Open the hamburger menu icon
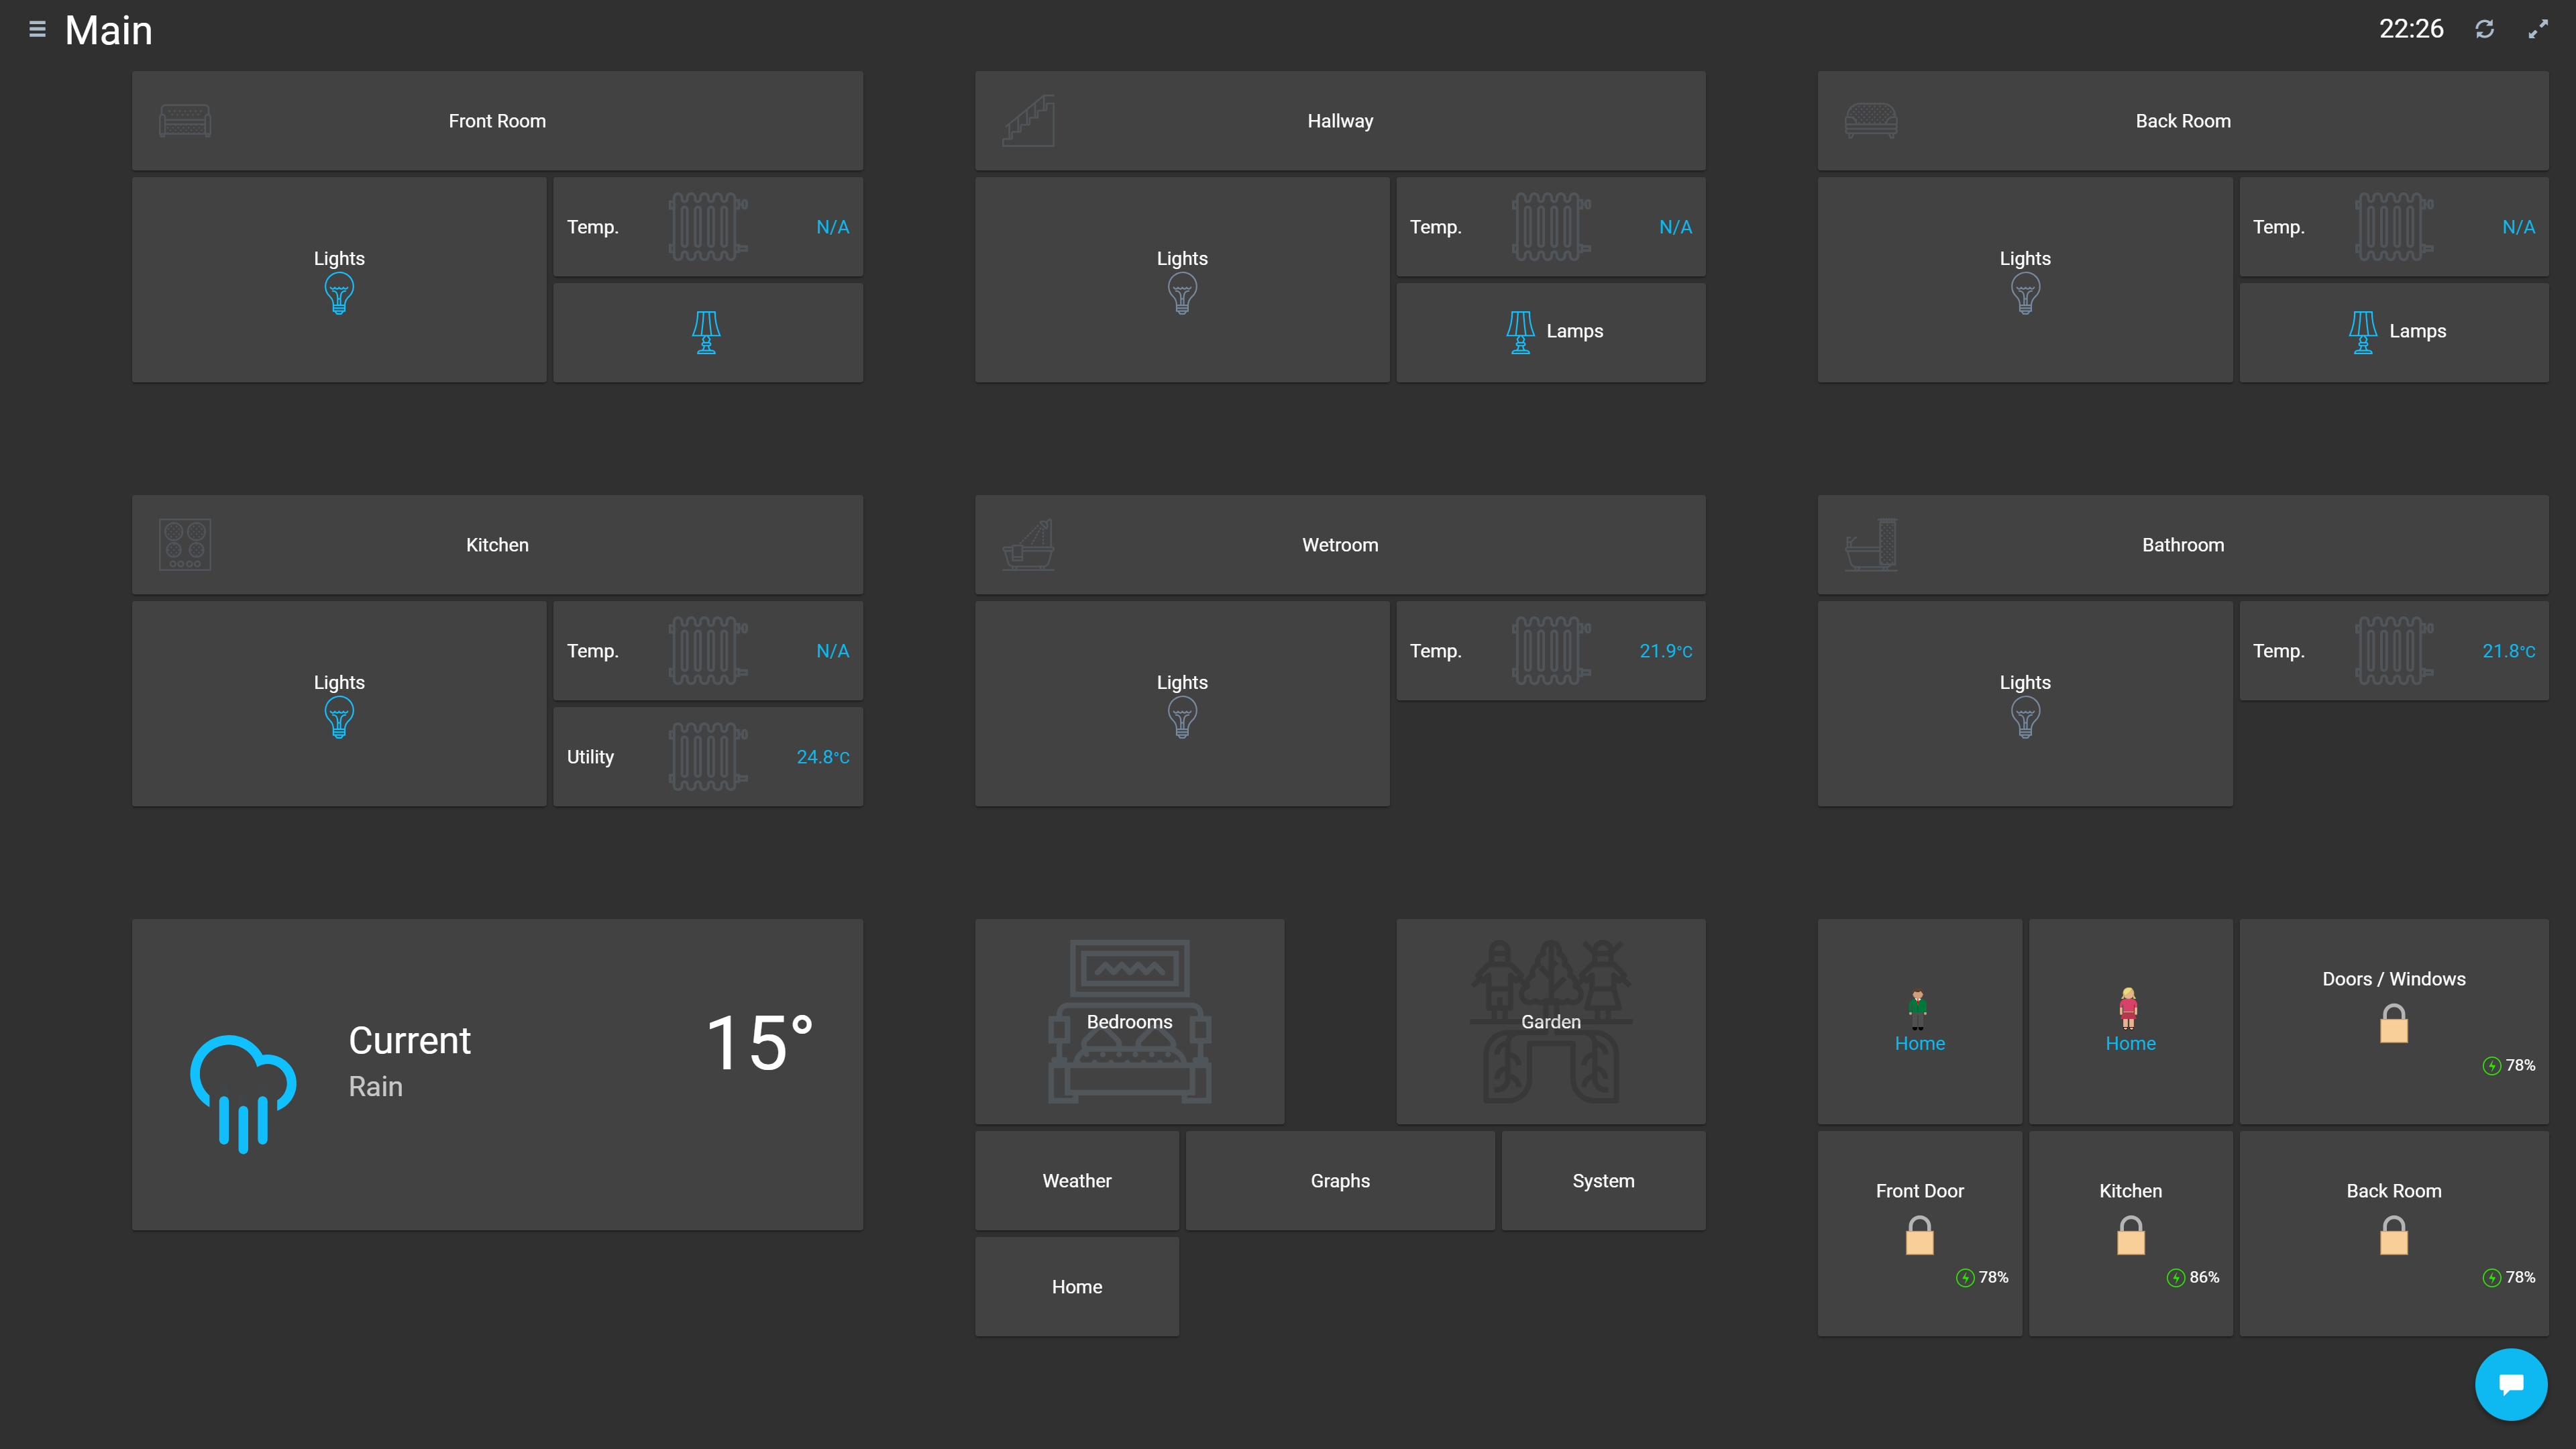Viewport: 2576px width, 1449px height. click(x=37, y=29)
